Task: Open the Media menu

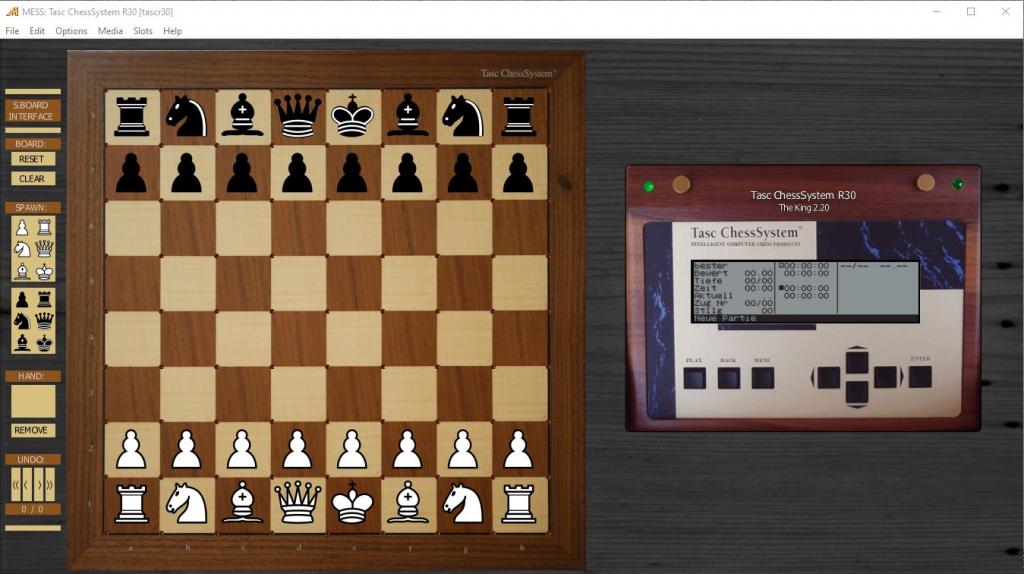Action: tap(110, 31)
